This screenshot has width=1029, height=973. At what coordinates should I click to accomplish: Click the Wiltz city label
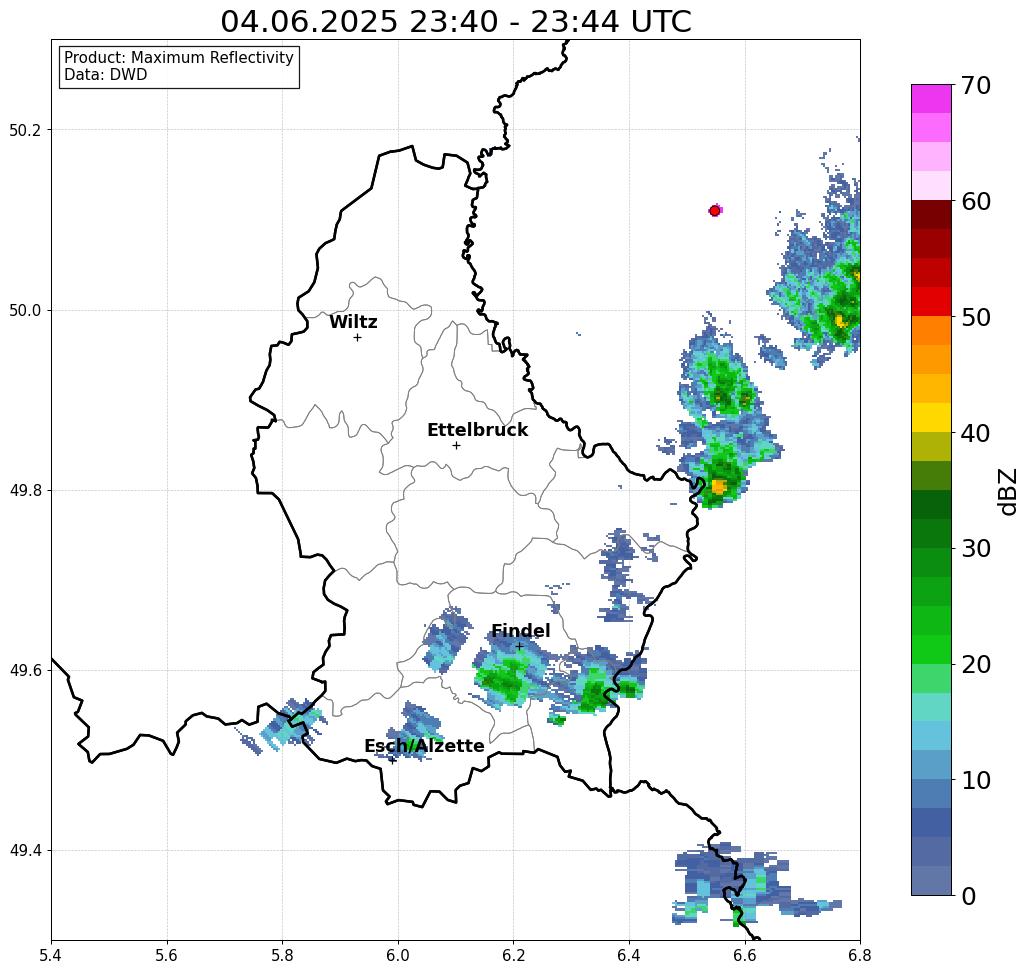point(353,322)
